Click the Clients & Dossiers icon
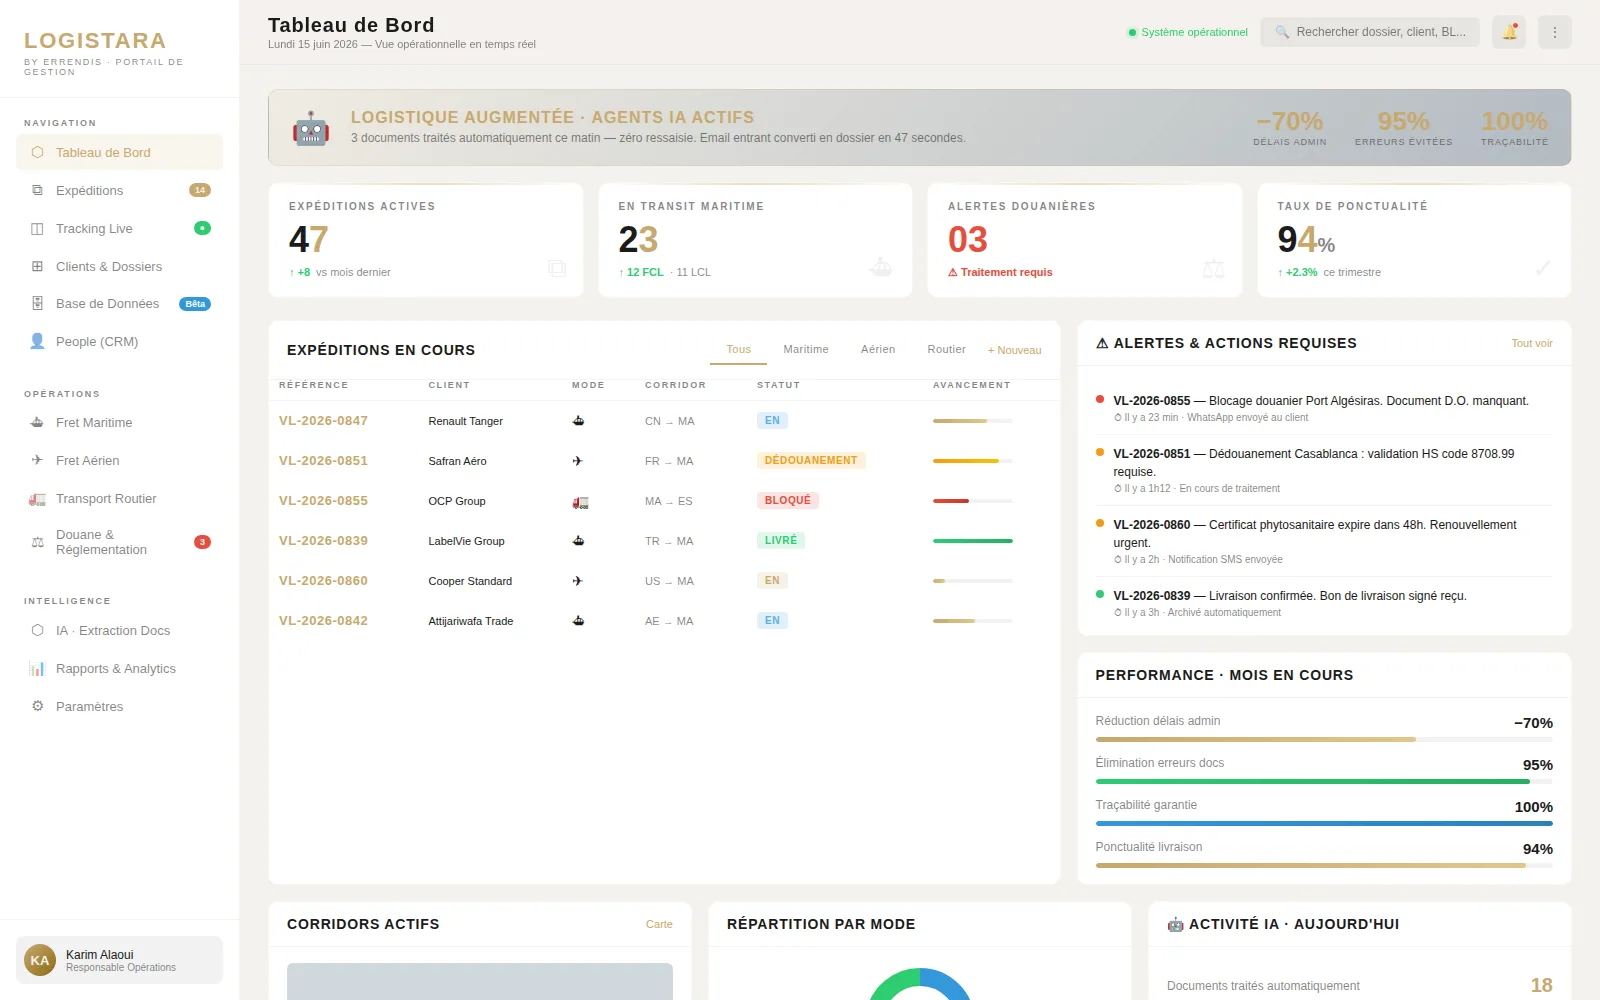 point(38,267)
